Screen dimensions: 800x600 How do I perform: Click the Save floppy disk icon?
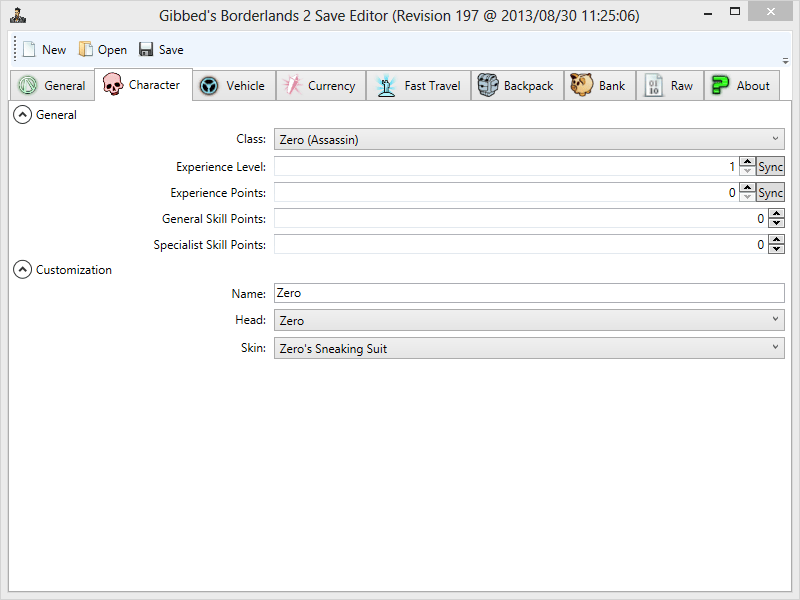(146, 49)
